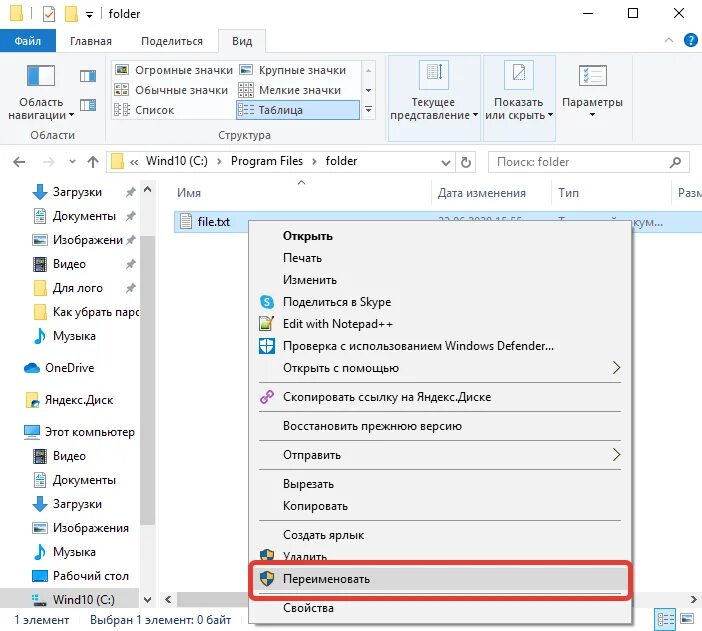Select Мелкие значки view layout

[290, 90]
